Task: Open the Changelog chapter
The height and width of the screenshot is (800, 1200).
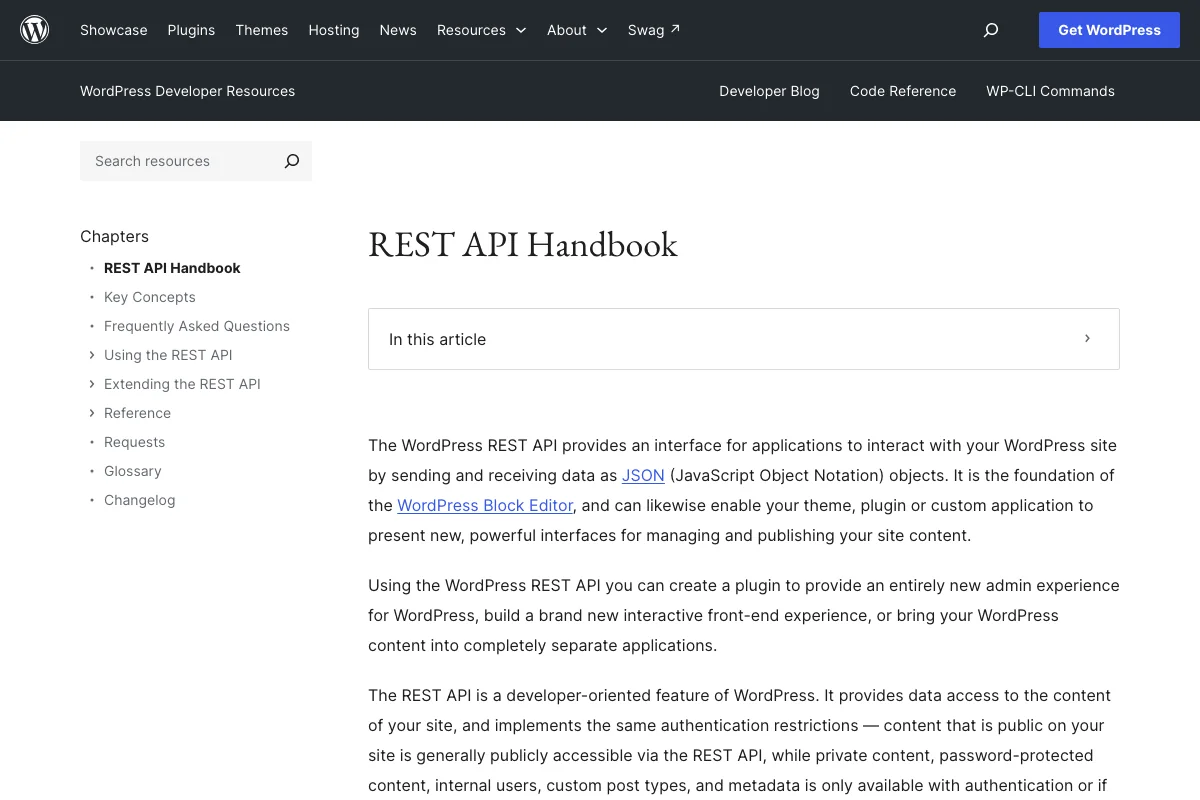Action: click(x=139, y=500)
